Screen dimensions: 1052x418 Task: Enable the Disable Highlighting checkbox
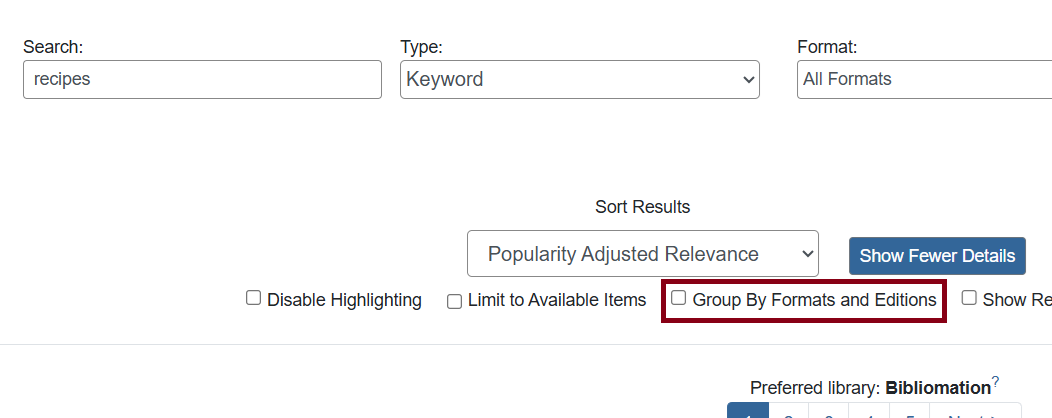pos(254,298)
